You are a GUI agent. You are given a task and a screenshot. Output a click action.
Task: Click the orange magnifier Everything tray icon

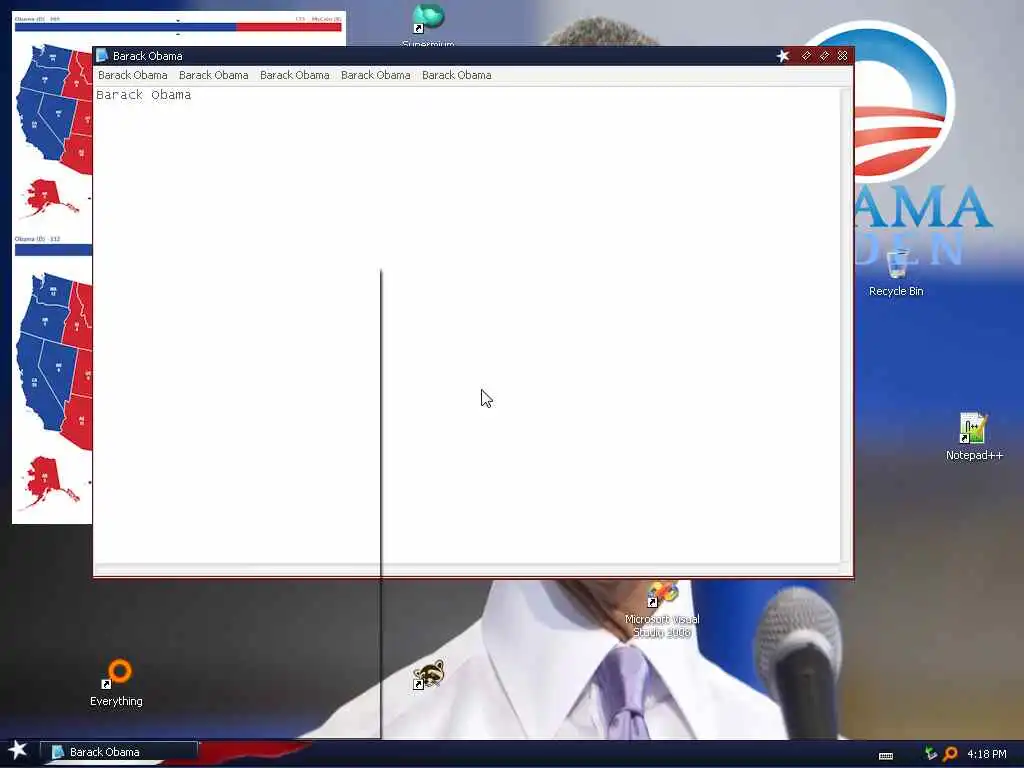(950, 754)
